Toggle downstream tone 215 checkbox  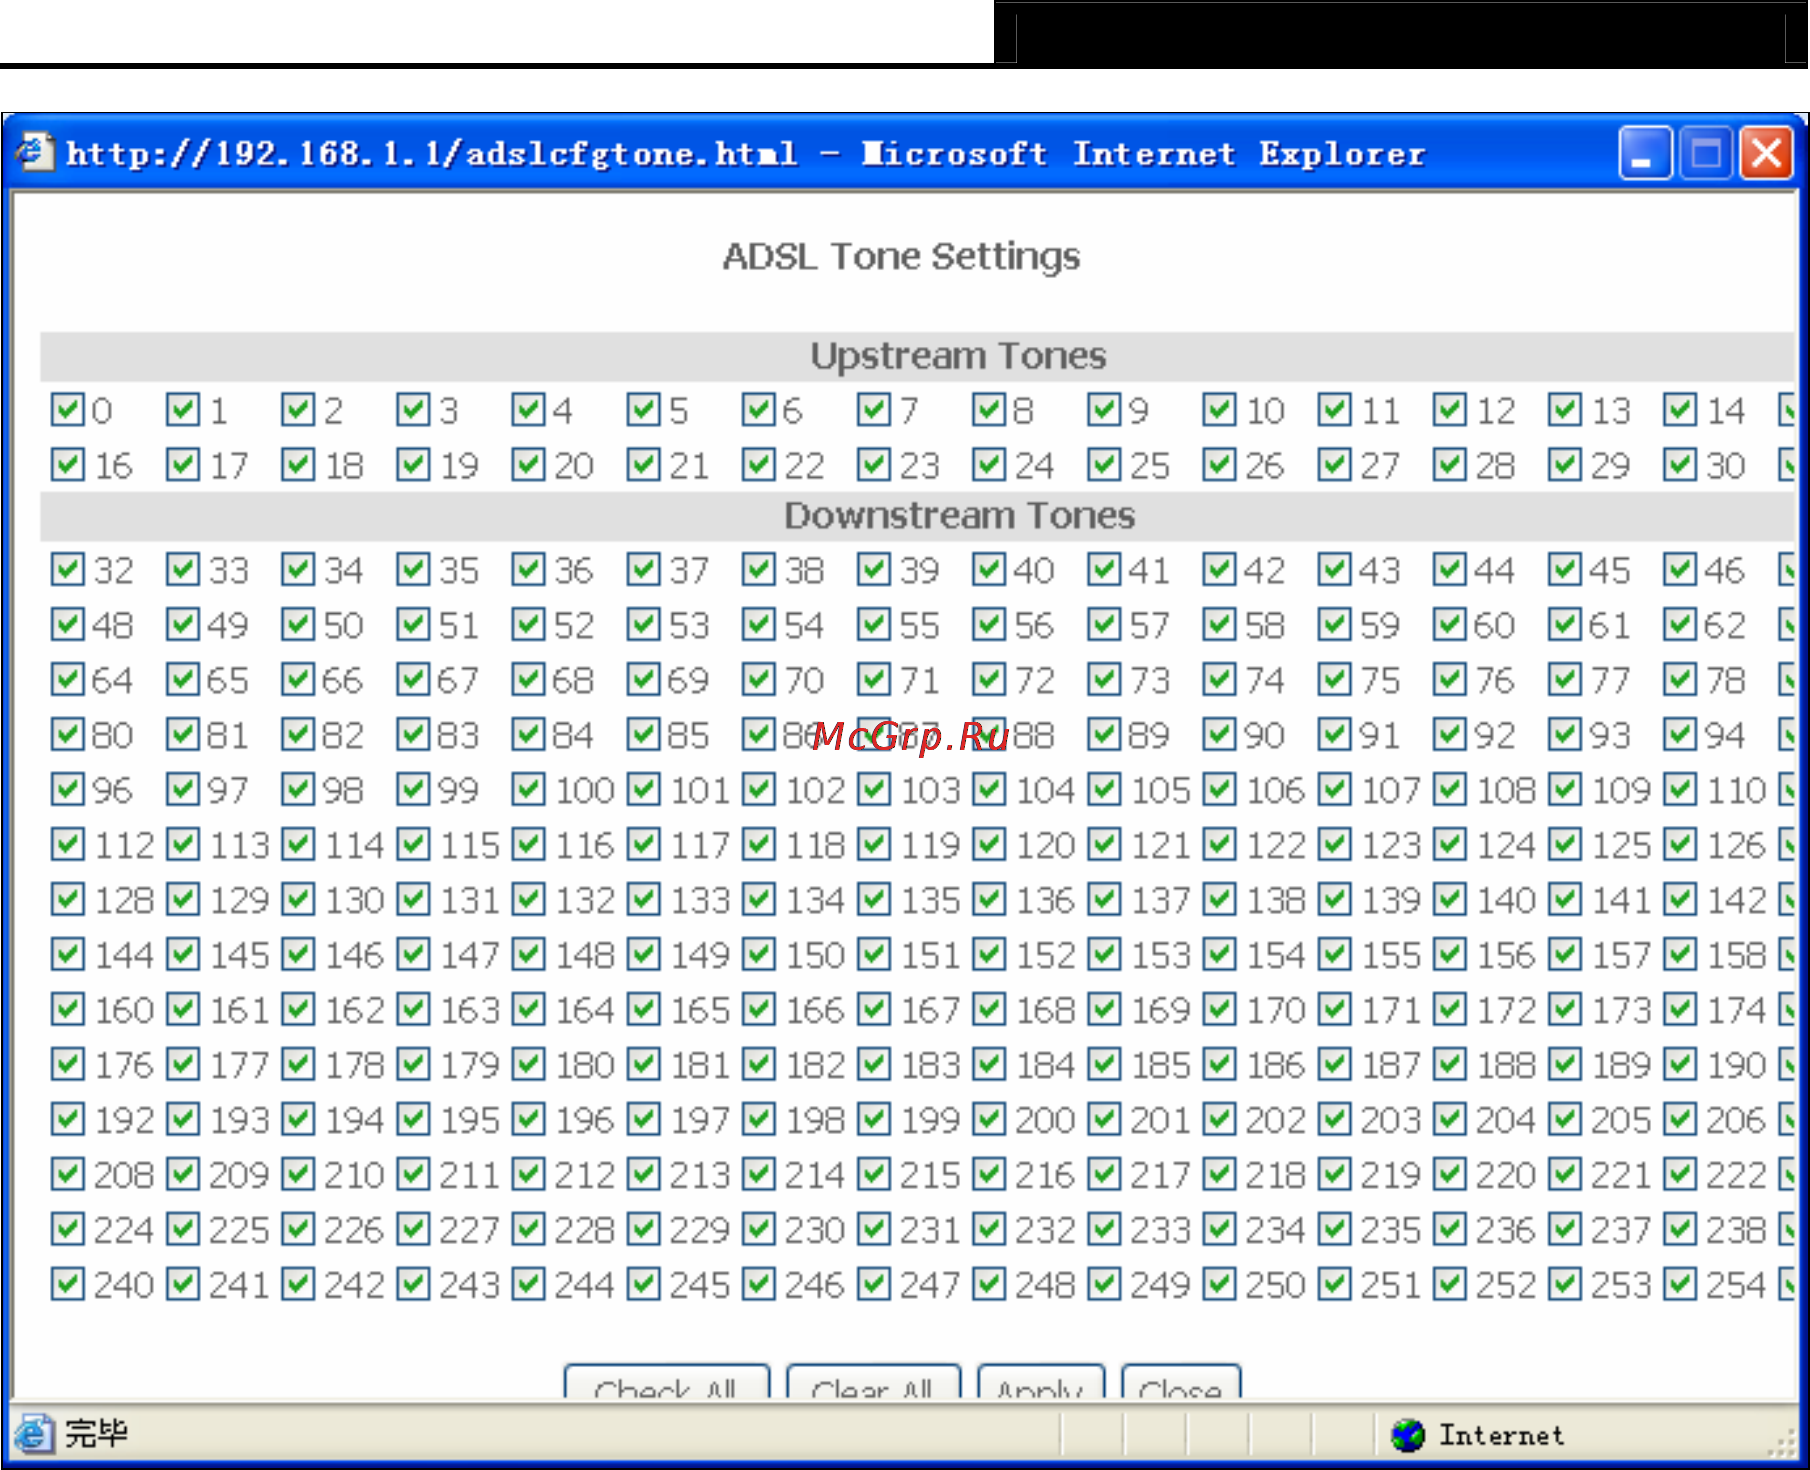tap(874, 1174)
